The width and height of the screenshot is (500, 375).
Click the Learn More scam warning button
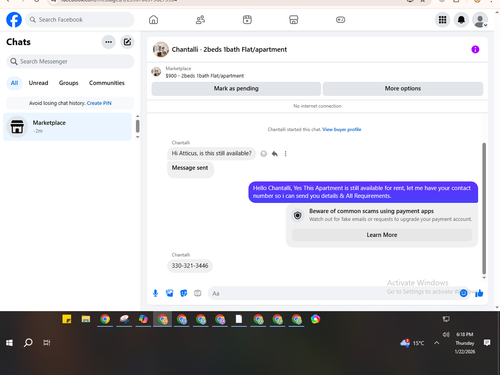click(382, 235)
